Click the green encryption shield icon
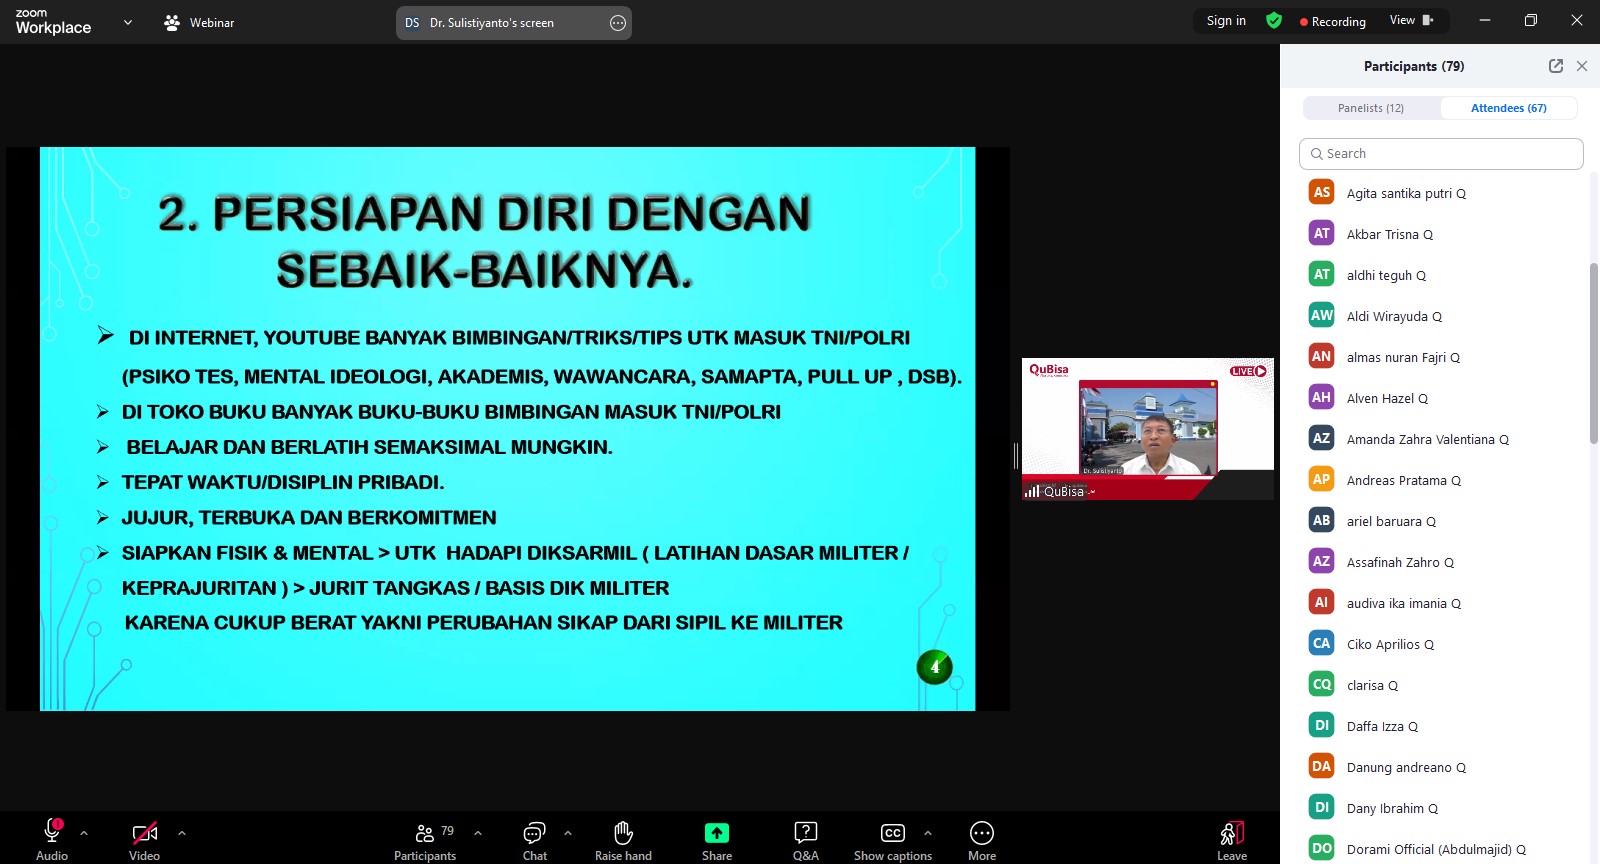 pos(1273,21)
